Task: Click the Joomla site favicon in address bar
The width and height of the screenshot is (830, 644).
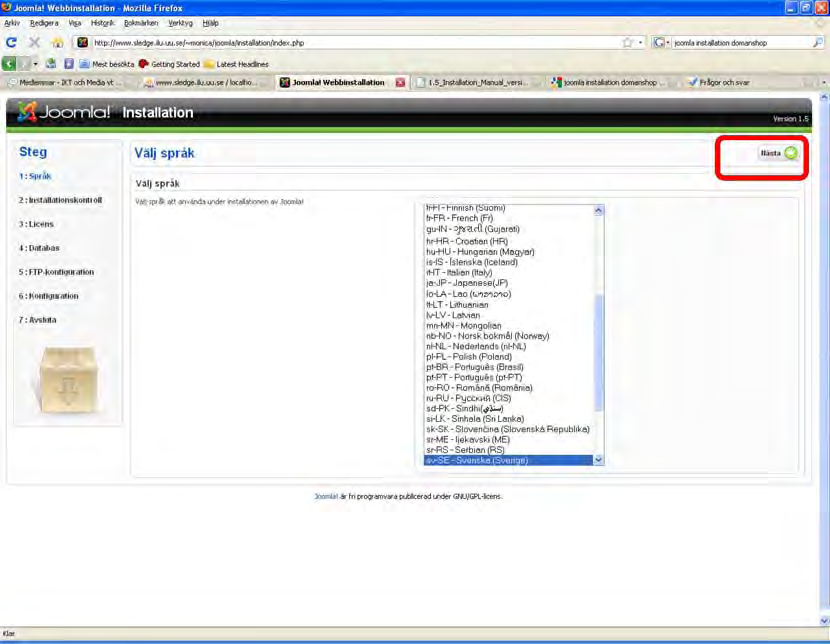Action: coord(83,42)
